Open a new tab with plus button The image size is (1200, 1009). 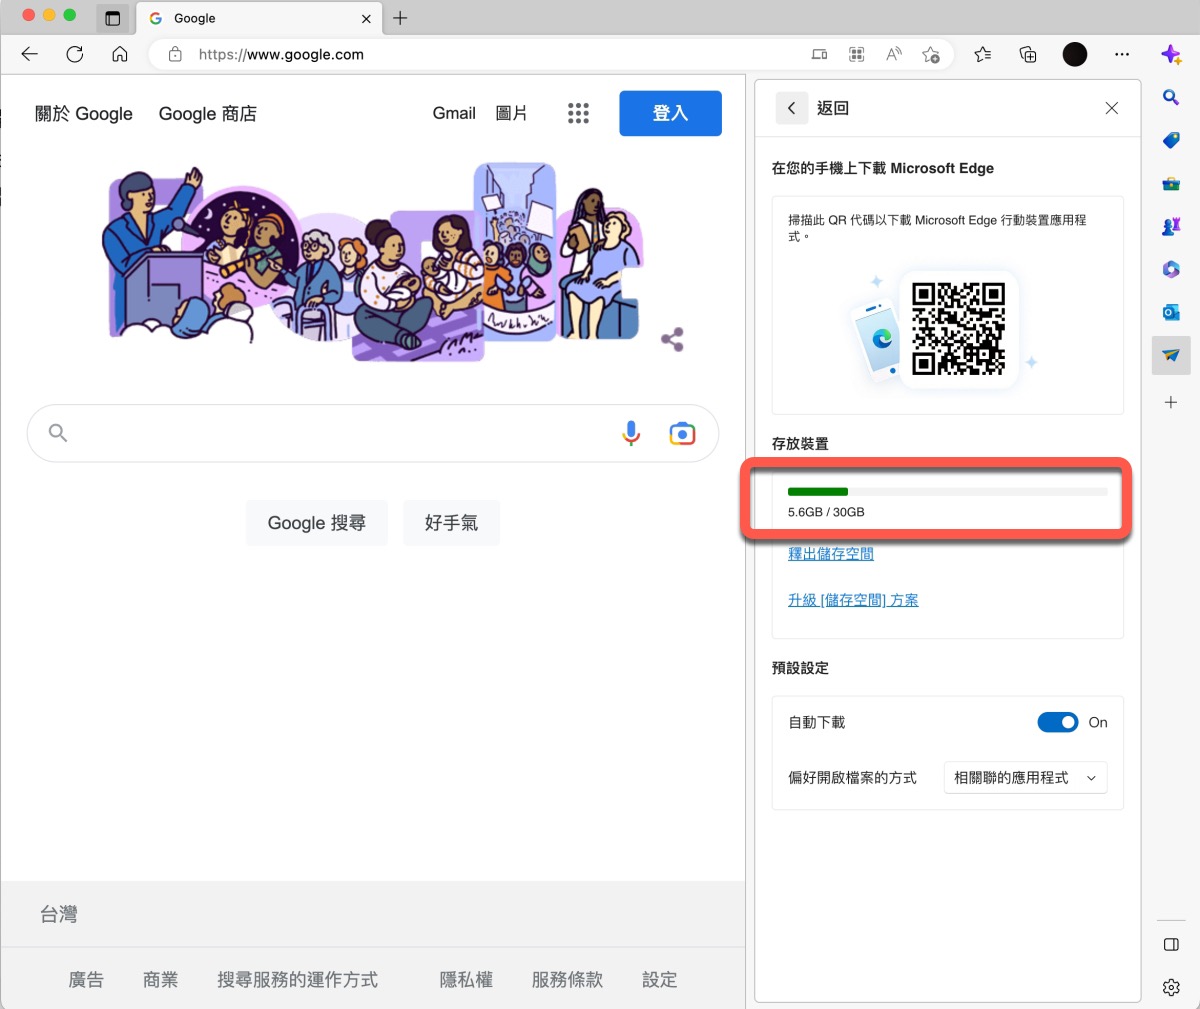pyautogui.click(x=400, y=18)
